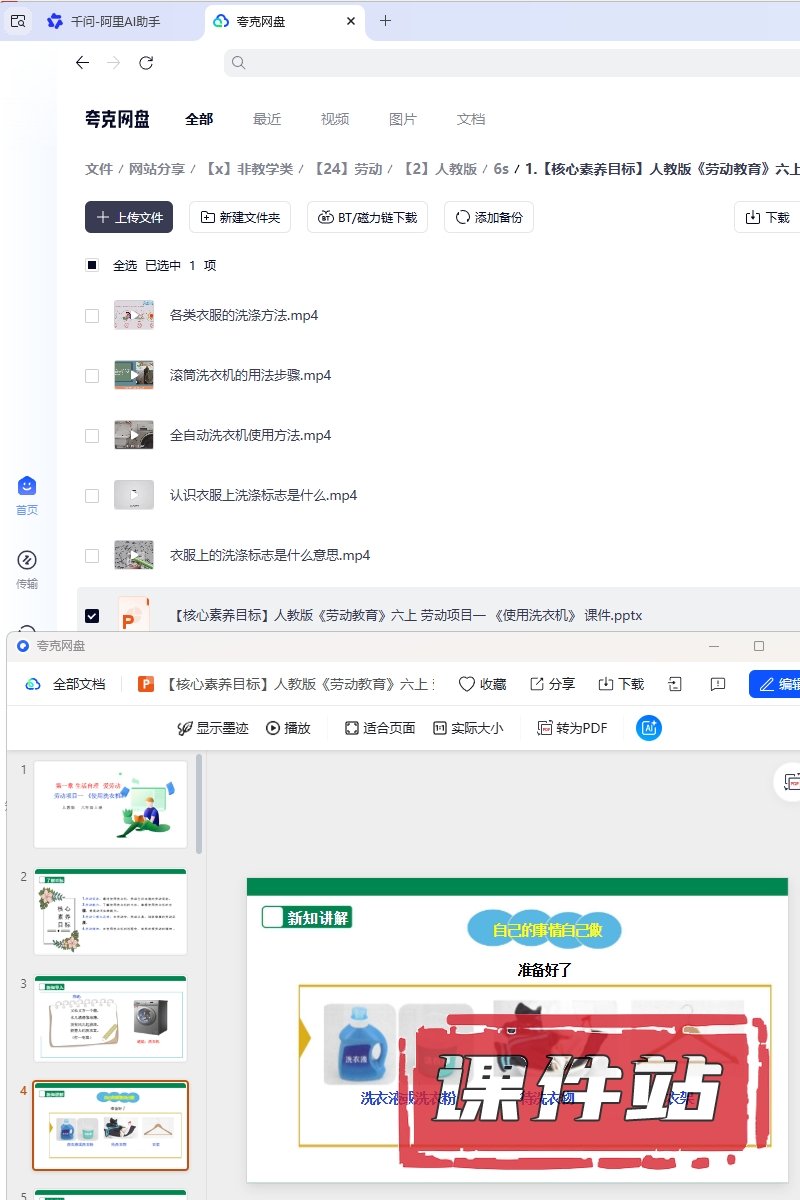This screenshot has height=1200, width=800.
Task: Open the blue AI assistant icon
Action: pyautogui.click(x=649, y=728)
